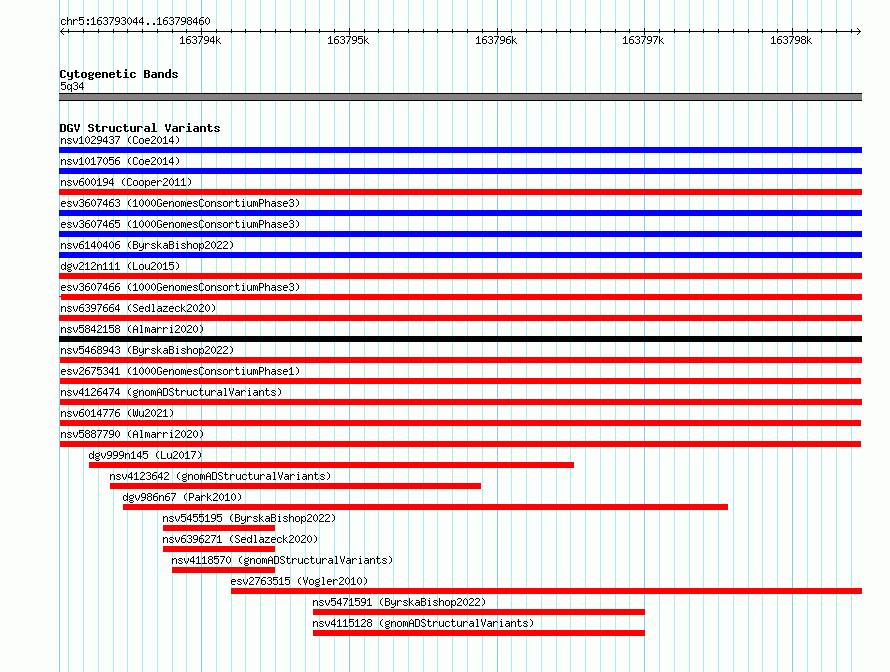This screenshot has width=890, height=672.
Task: Open nsv6140406 (ByrskaBishop2022) variant
Action: tap(147, 245)
